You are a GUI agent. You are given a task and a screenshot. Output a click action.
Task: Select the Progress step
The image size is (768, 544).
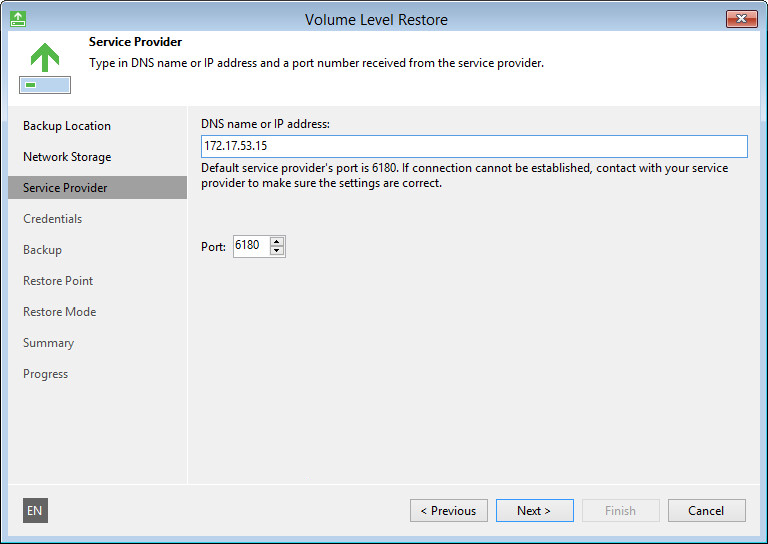(46, 374)
